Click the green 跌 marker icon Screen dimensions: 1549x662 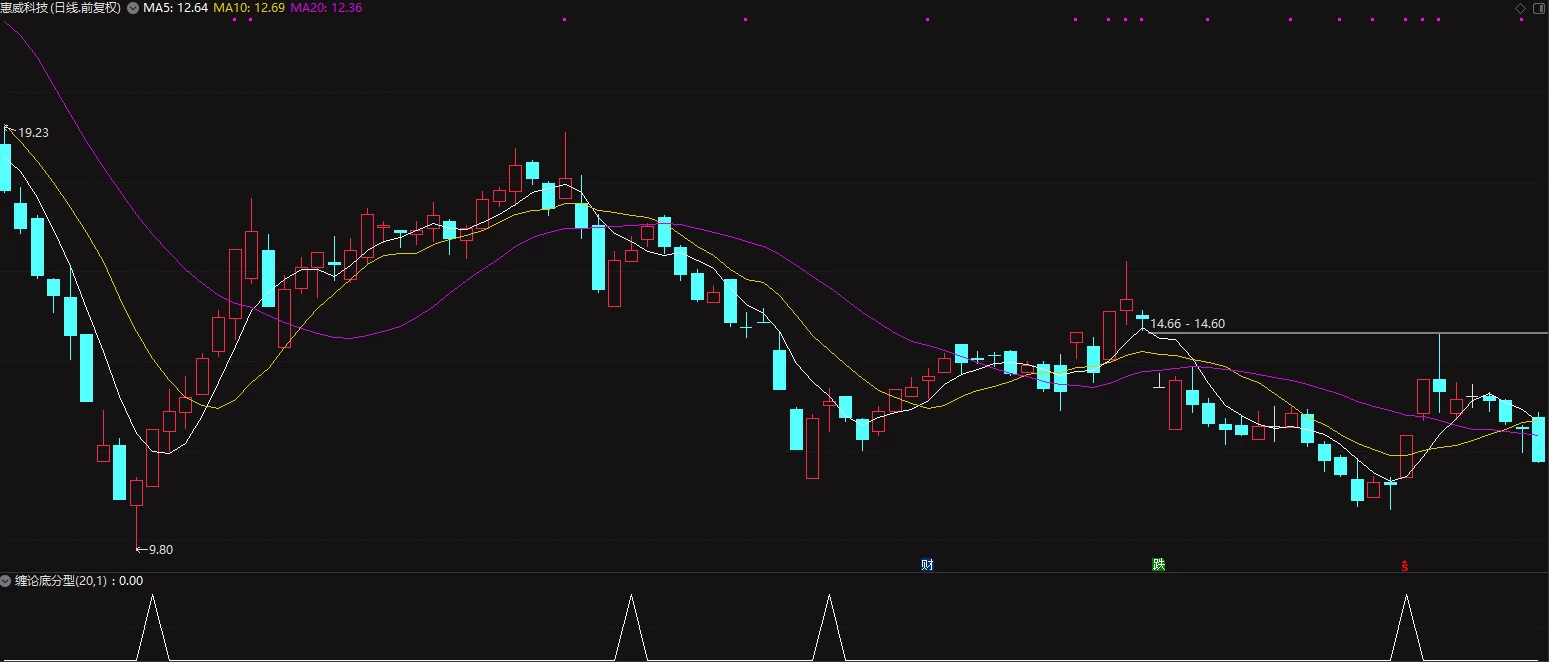pyautogui.click(x=1158, y=565)
